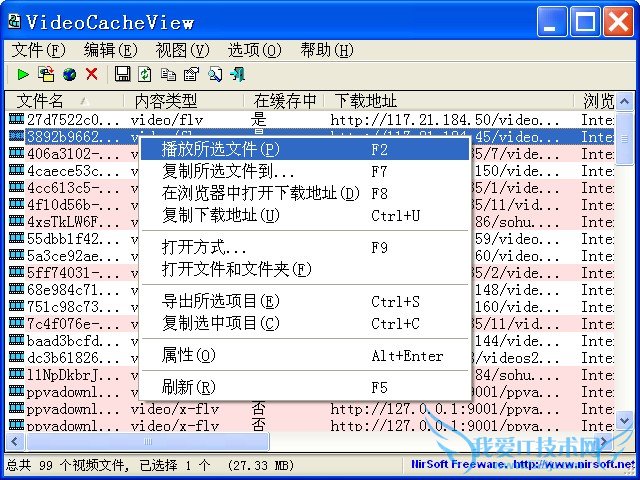The height and width of the screenshot is (480, 640).
Task: Select 在浏览器中打开下载地址(D) menu entry
Action: click(305, 193)
